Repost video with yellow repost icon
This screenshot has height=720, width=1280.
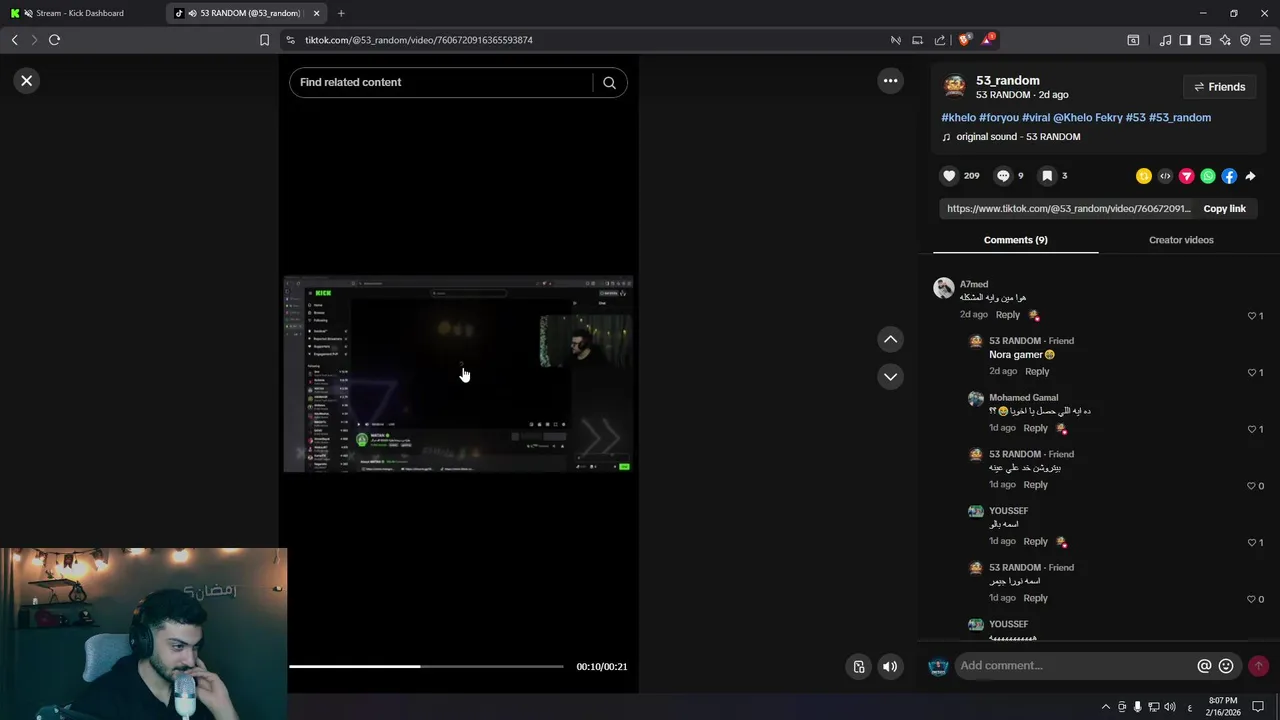pyautogui.click(x=1144, y=176)
